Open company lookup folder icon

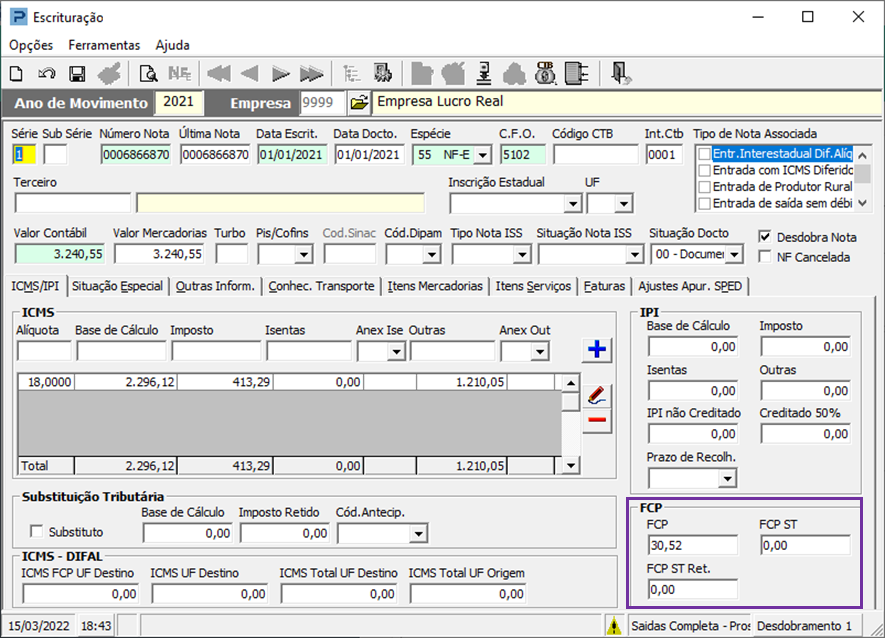[x=359, y=103]
